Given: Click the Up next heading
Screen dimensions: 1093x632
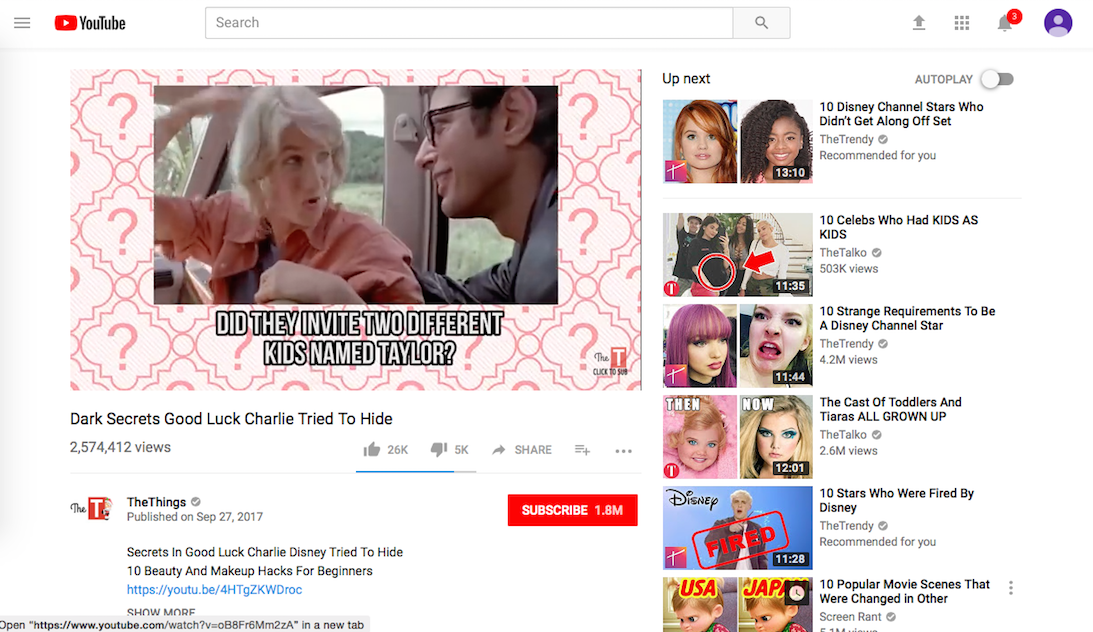Looking at the screenshot, I should 686,79.
